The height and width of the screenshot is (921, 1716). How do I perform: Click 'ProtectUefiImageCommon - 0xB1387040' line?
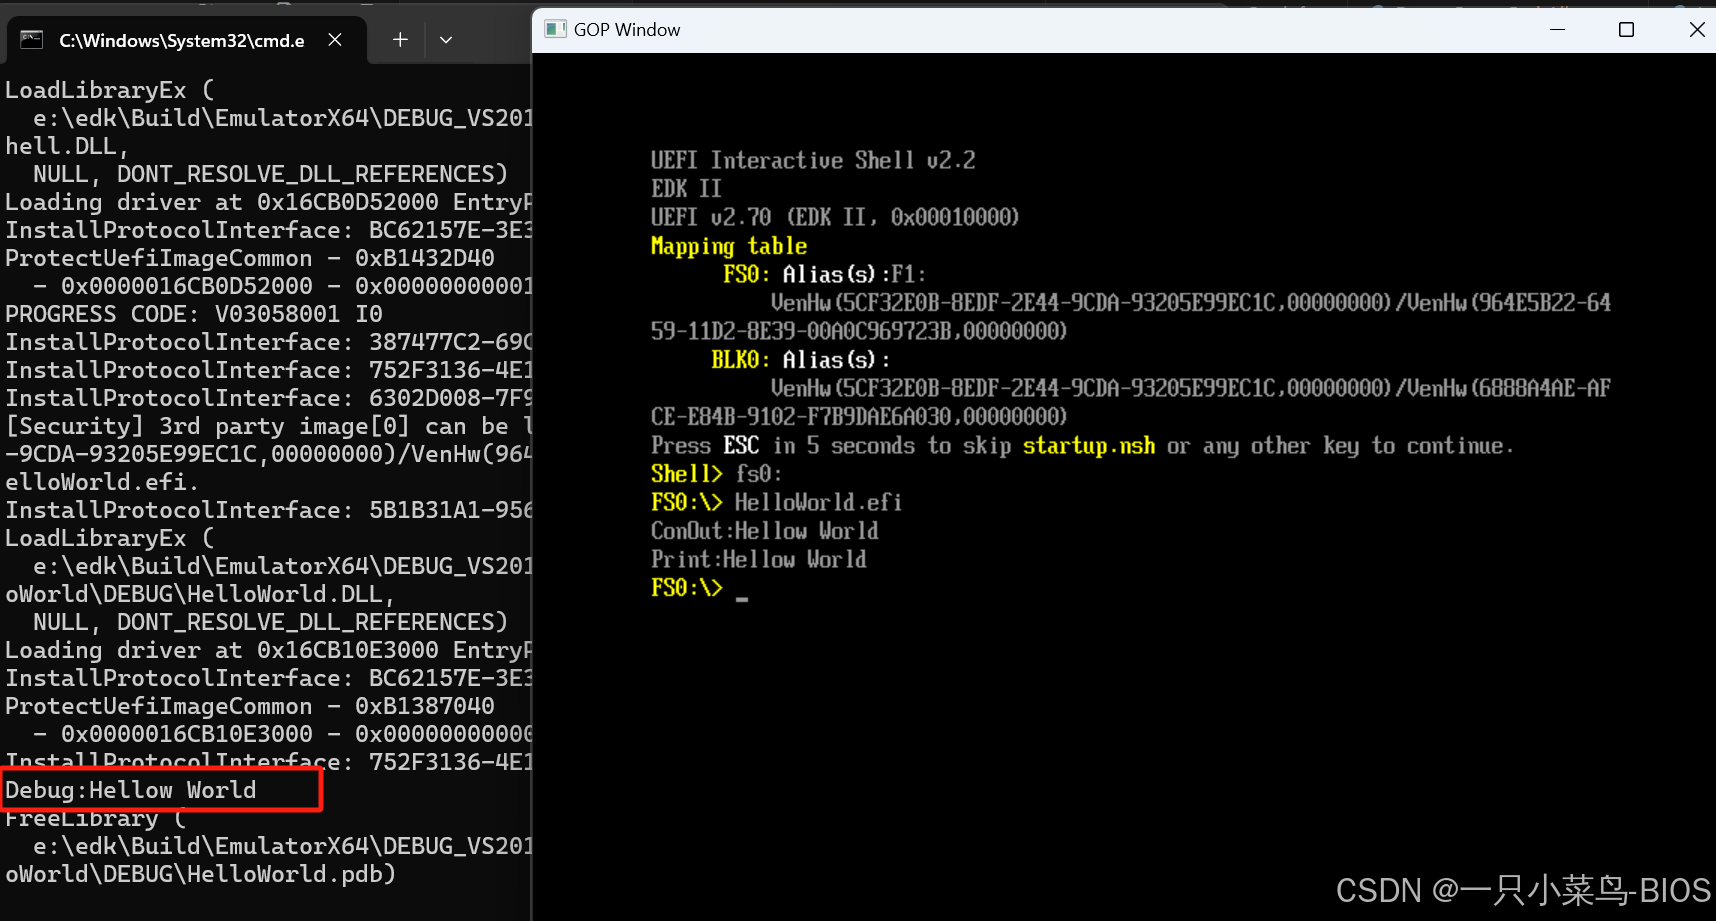(250, 706)
